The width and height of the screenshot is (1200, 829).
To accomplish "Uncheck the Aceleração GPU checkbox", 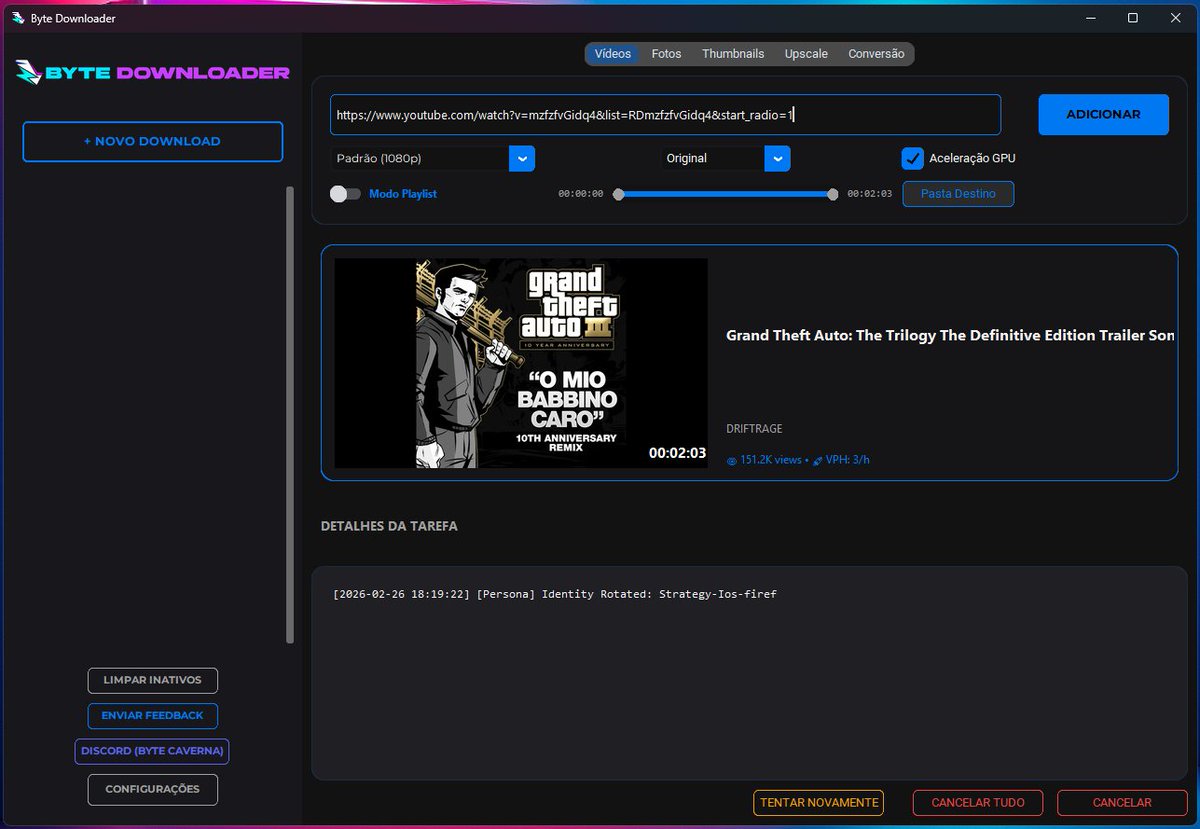I will point(912,158).
